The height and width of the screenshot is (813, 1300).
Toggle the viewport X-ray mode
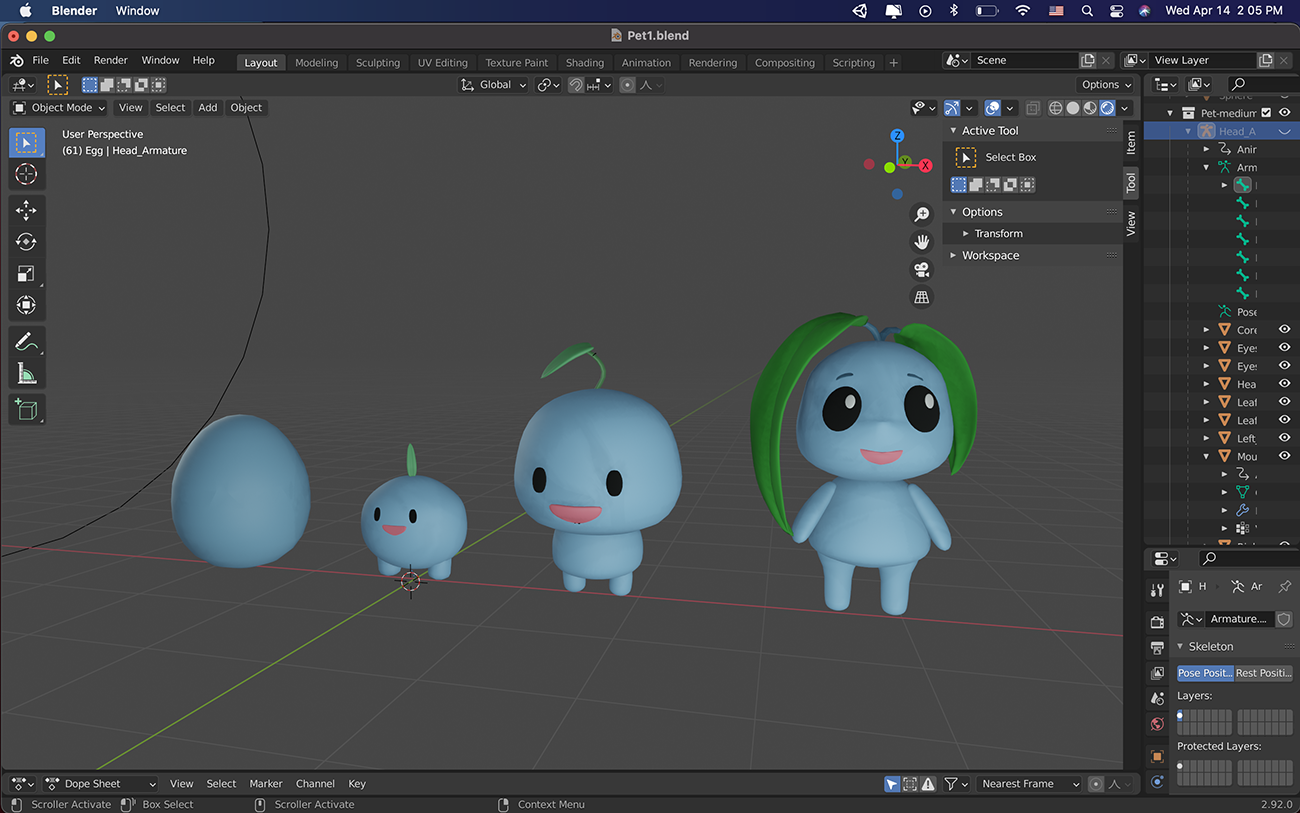tap(1033, 108)
